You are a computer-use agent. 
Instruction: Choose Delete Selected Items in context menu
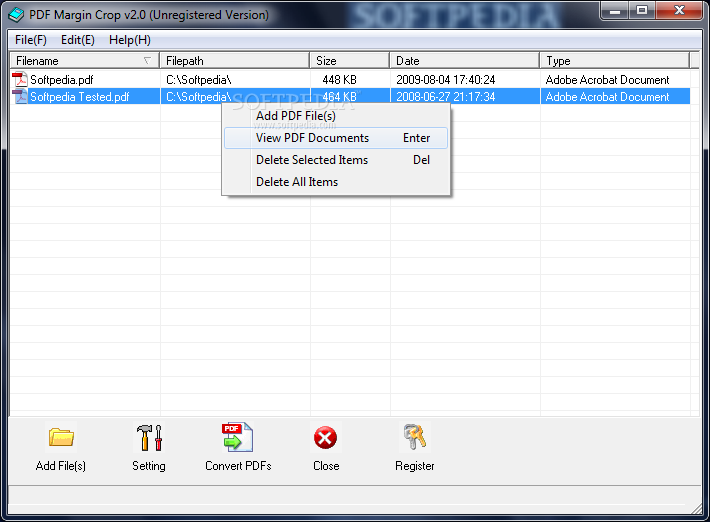pos(336,160)
